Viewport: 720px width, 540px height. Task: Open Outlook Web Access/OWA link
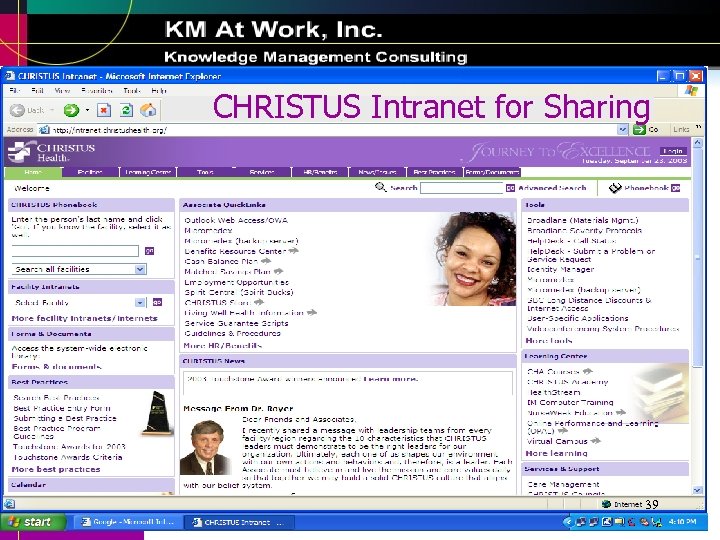236,220
